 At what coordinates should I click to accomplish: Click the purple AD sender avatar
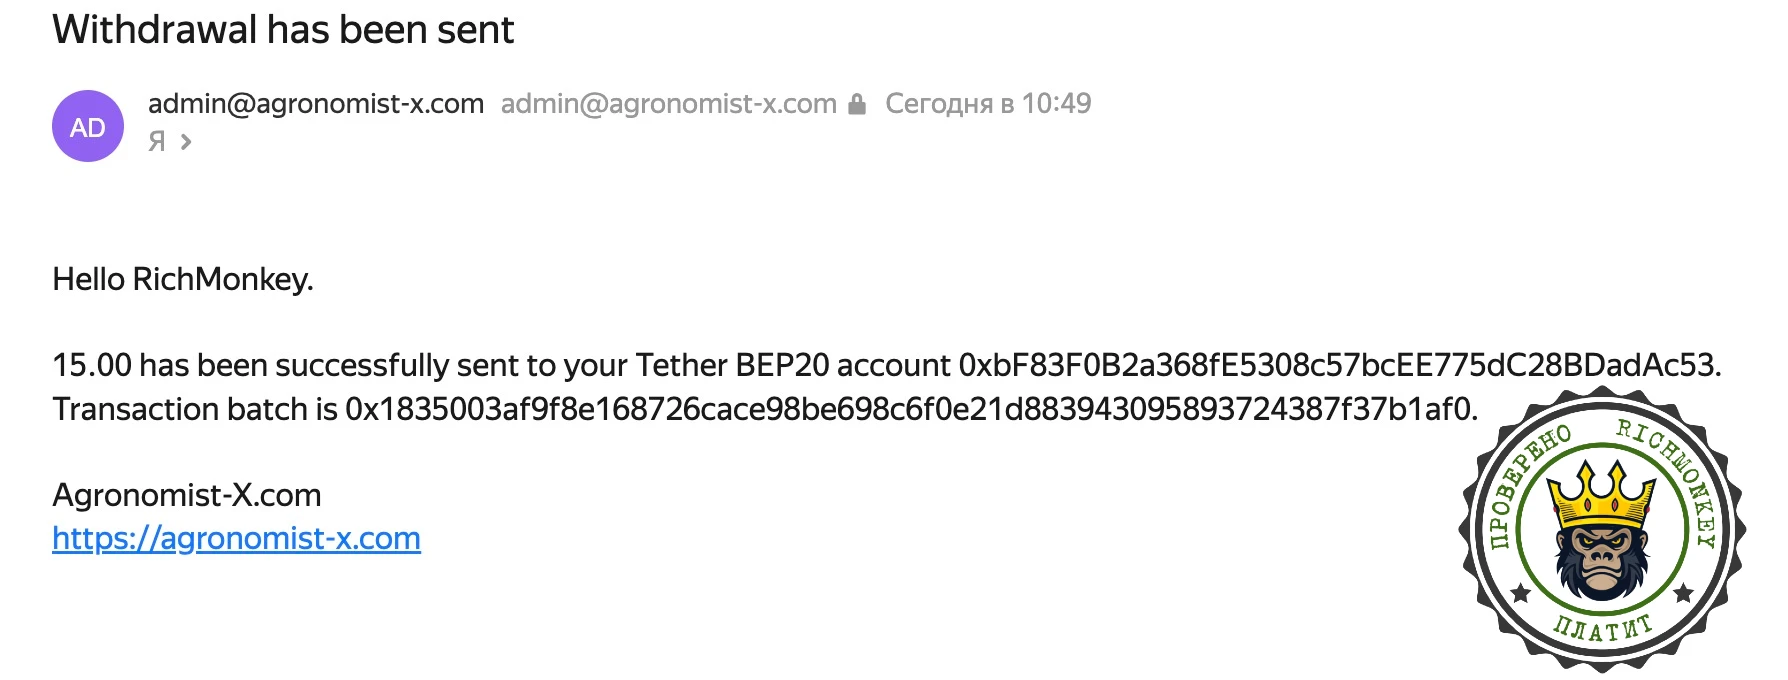pos(88,127)
